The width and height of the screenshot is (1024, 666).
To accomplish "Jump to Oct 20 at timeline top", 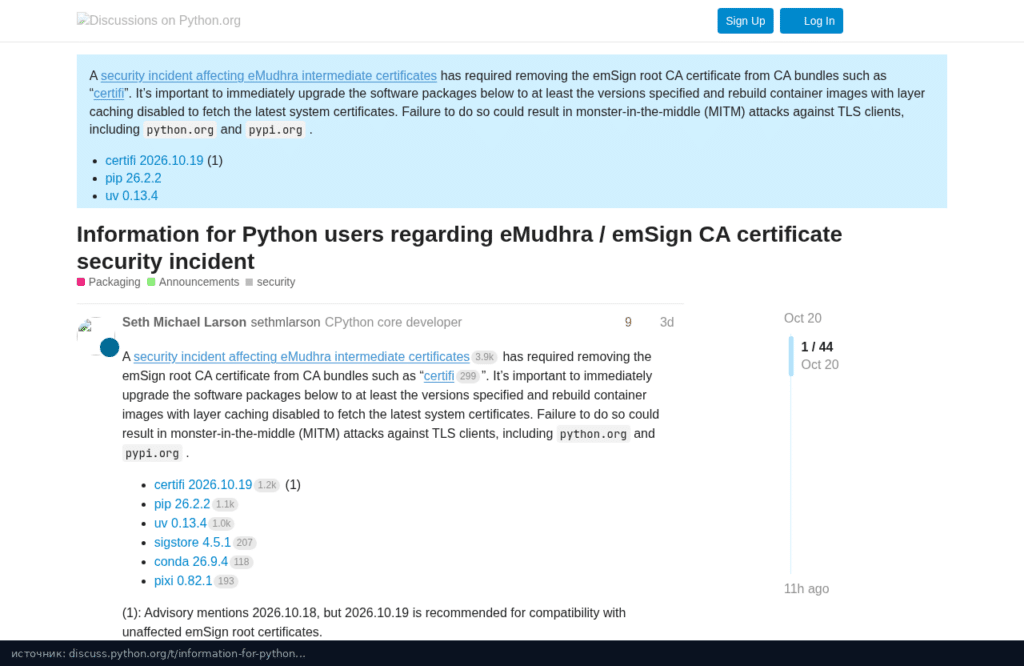I will pyautogui.click(x=803, y=319).
